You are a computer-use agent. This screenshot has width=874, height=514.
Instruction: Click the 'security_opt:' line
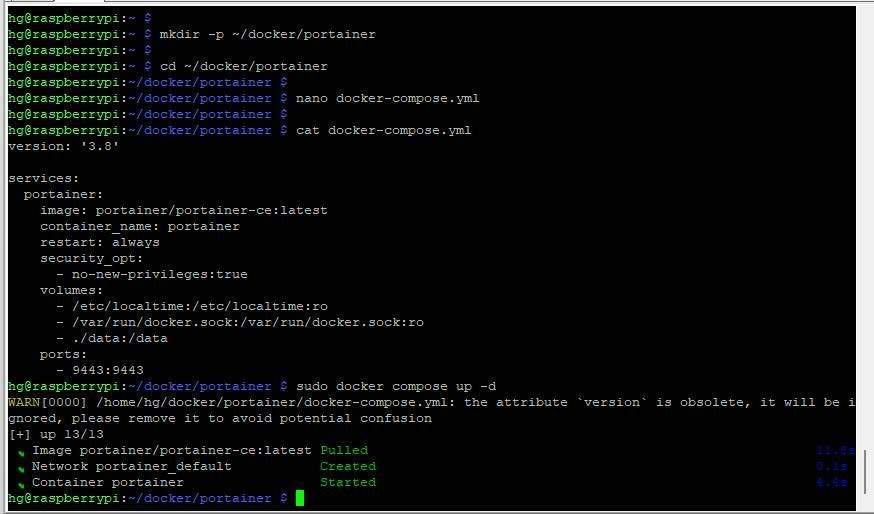tap(91, 259)
